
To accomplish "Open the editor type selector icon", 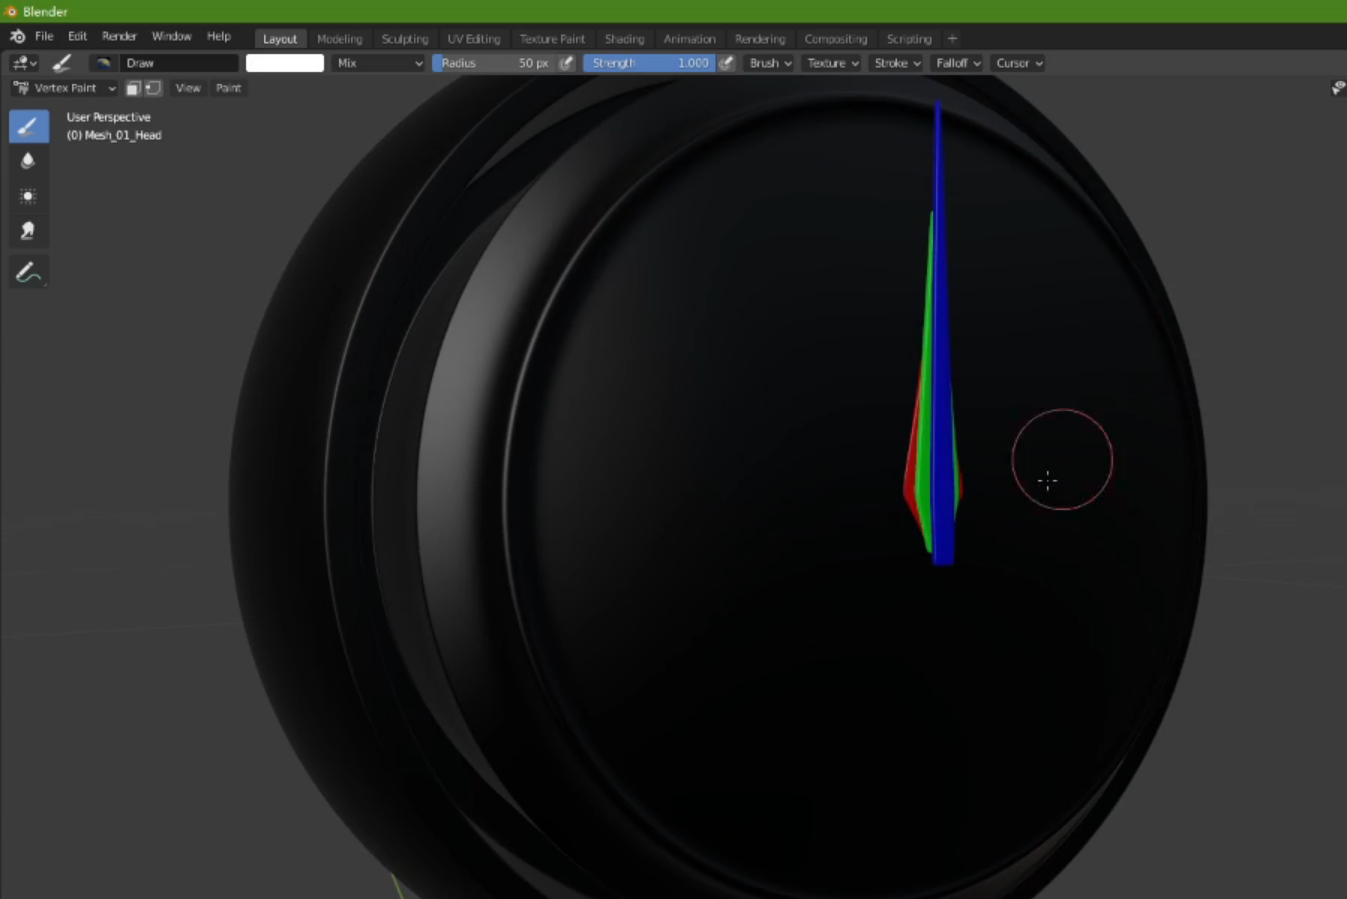I will (24, 63).
